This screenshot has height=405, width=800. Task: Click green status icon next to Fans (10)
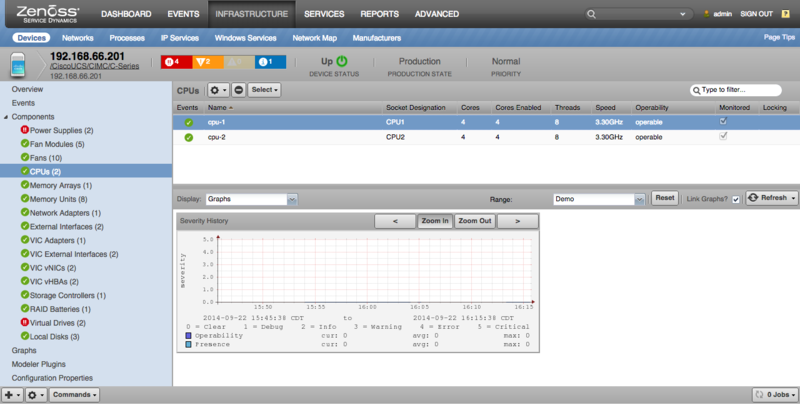click(24, 157)
